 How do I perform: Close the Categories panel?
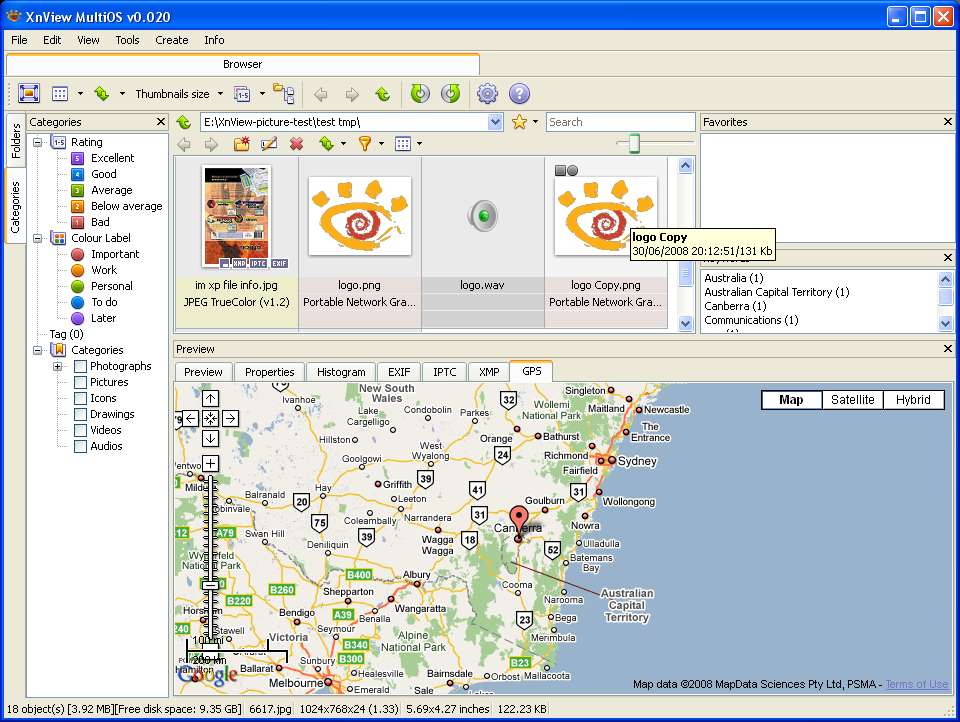tap(161, 122)
